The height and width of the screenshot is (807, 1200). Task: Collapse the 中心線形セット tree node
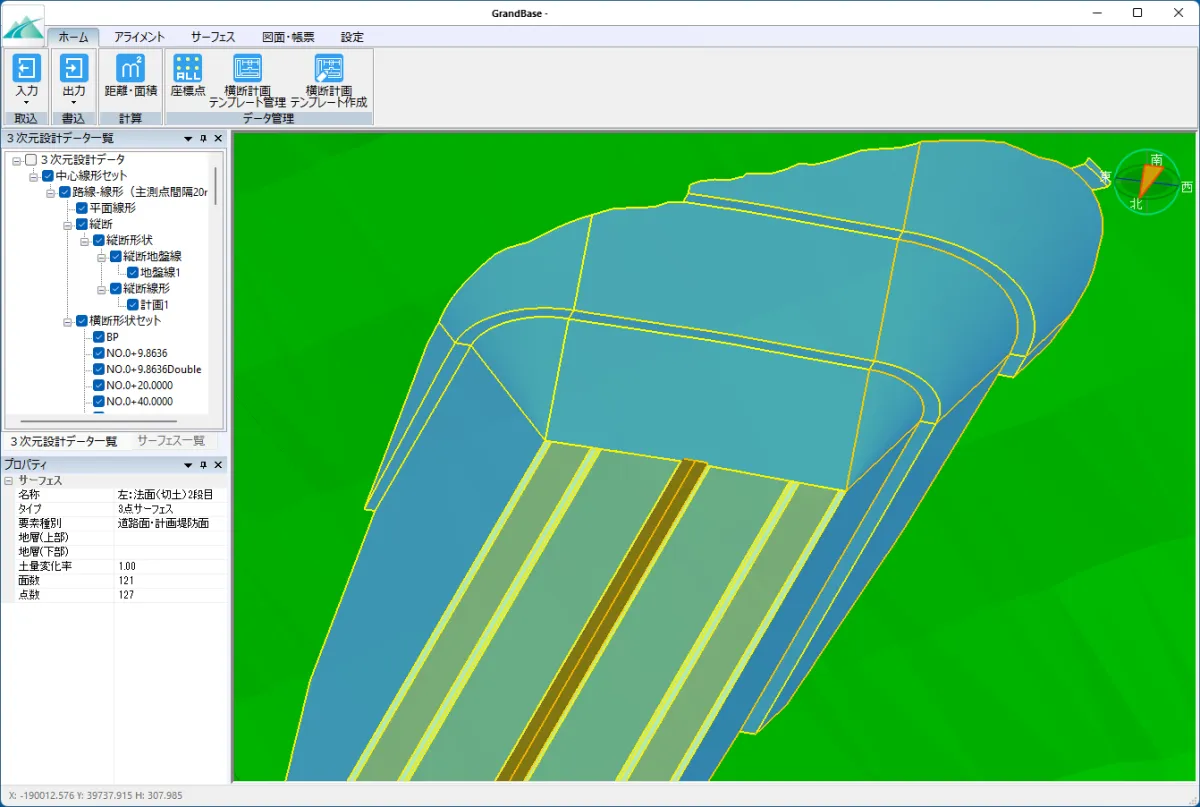coord(33,176)
